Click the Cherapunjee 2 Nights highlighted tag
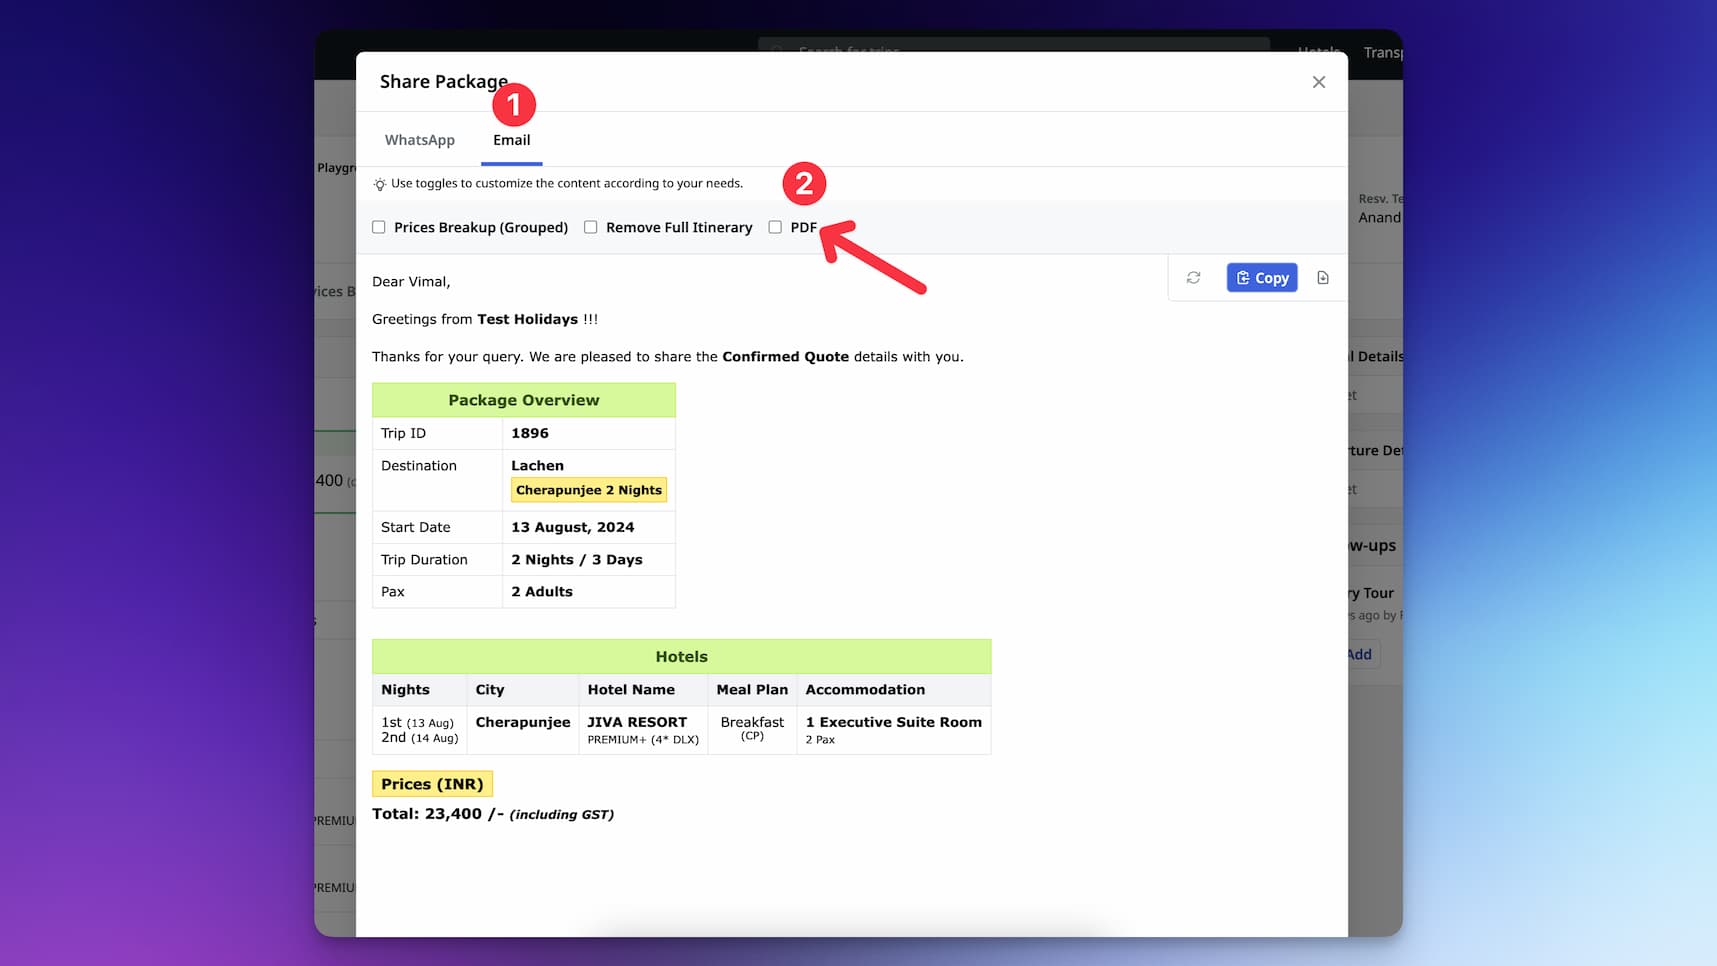Viewport: 1717px width, 966px height. point(588,489)
